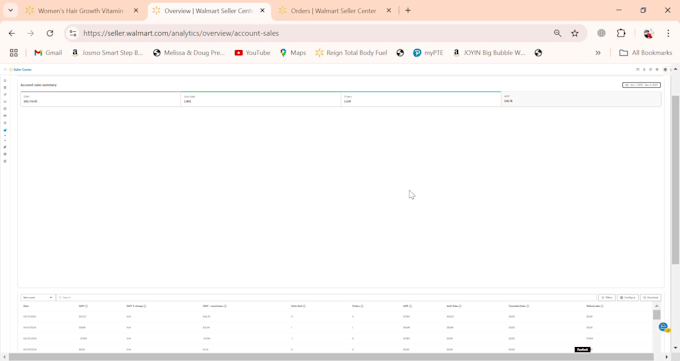Open the tab search dropdown arrow
This screenshot has width=680, height=361.
point(10,10)
